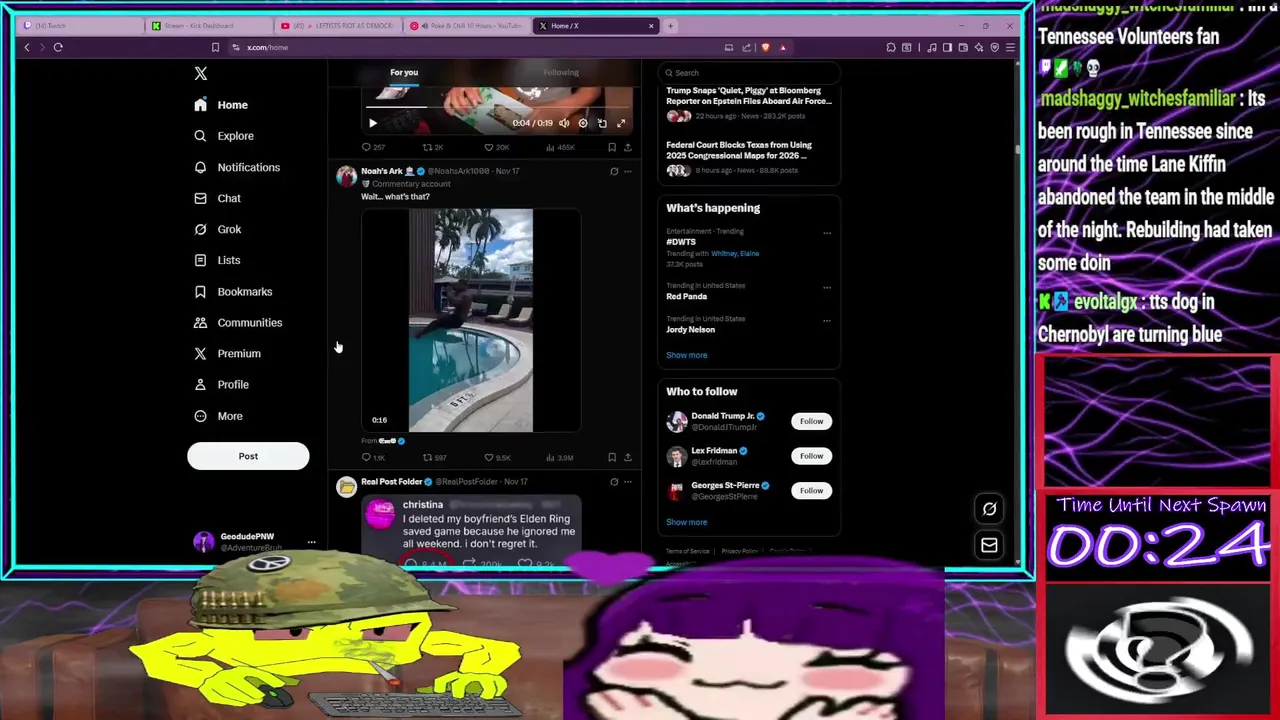This screenshot has height=720, width=1280.
Task: Open Communities in the sidebar
Action: [237, 322]
